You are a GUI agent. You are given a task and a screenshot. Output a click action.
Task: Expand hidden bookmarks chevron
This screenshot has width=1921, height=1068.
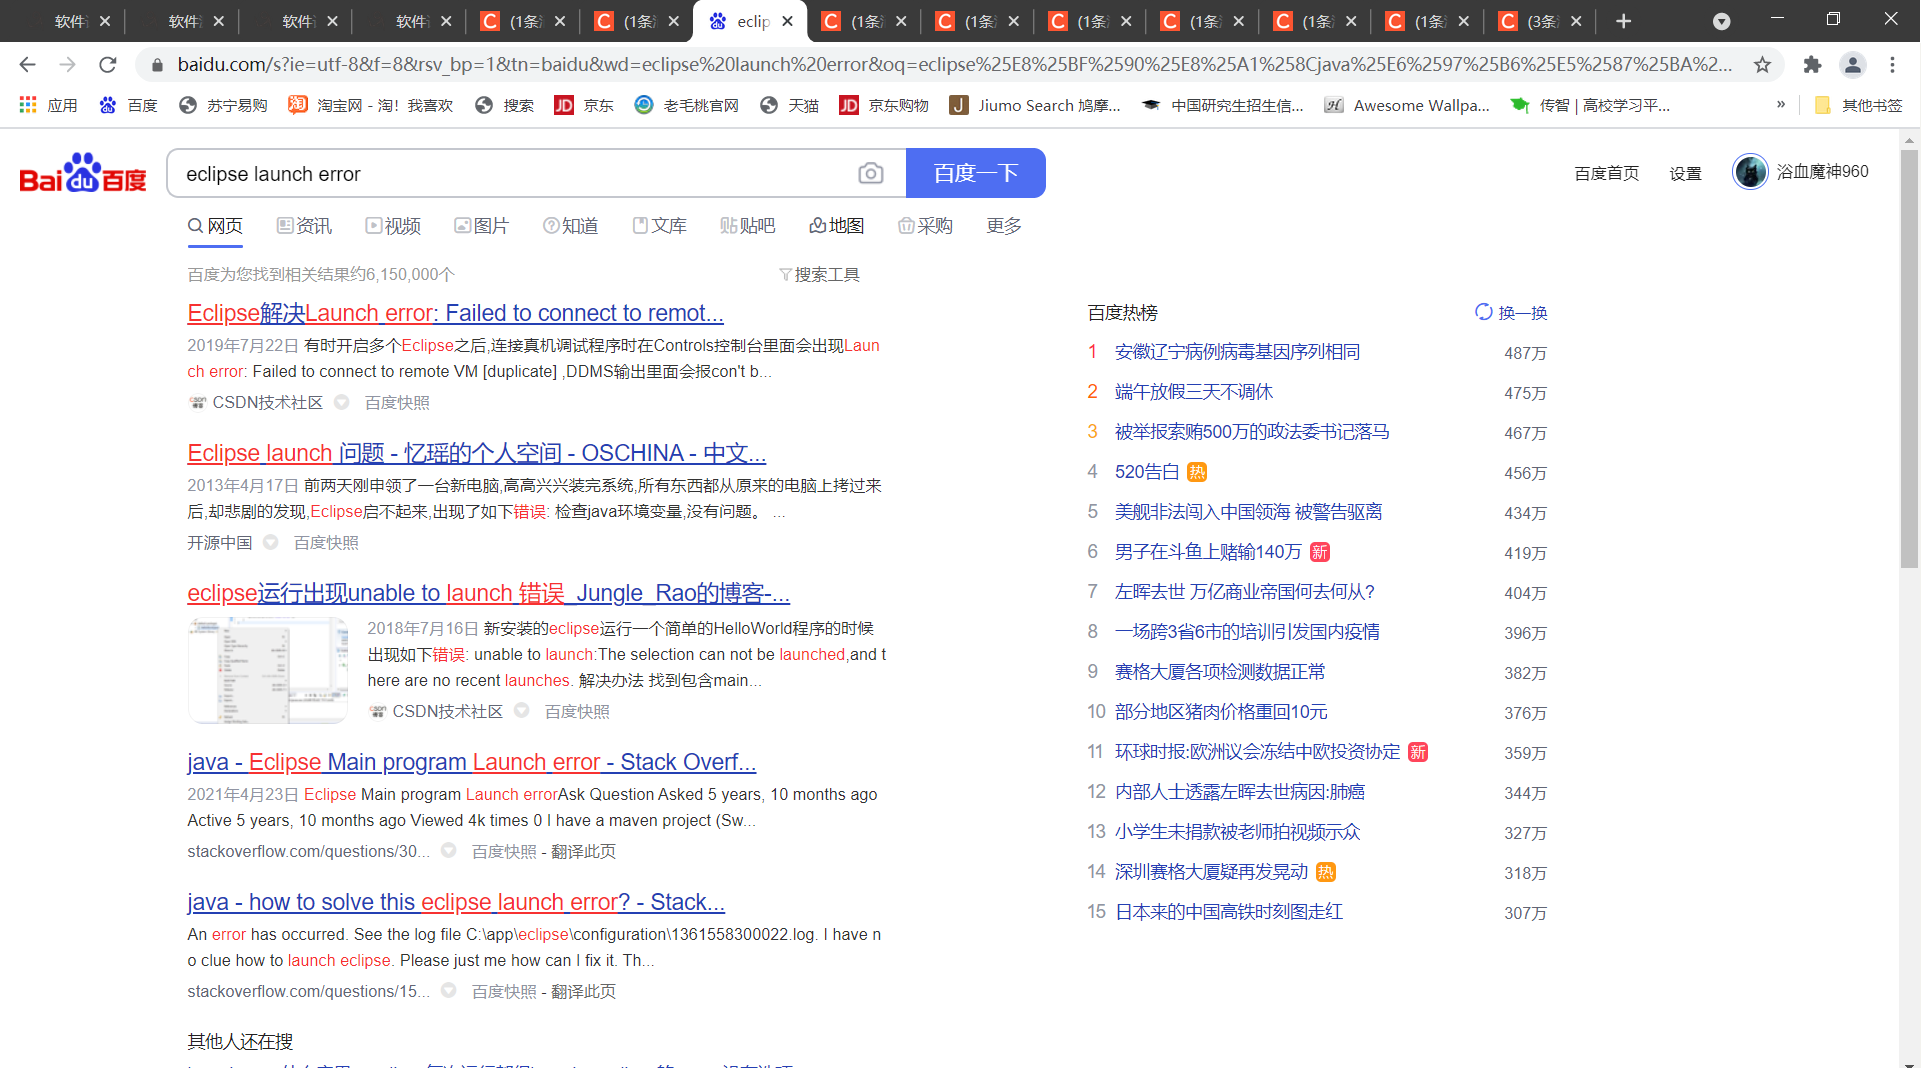tap(1781, 105)
